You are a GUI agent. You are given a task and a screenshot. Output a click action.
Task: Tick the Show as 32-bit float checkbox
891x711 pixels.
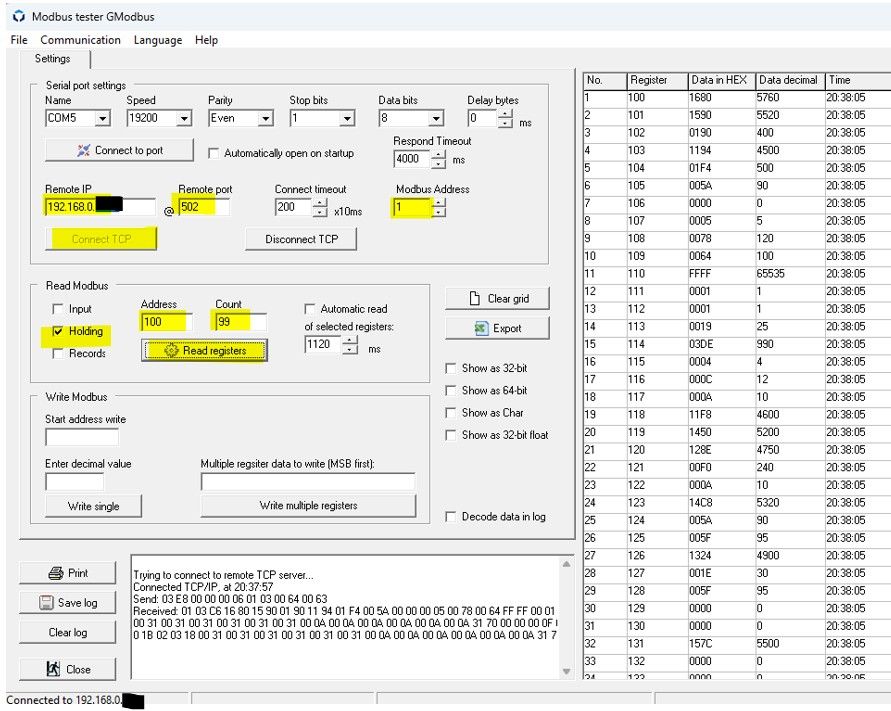coord(452,435)
